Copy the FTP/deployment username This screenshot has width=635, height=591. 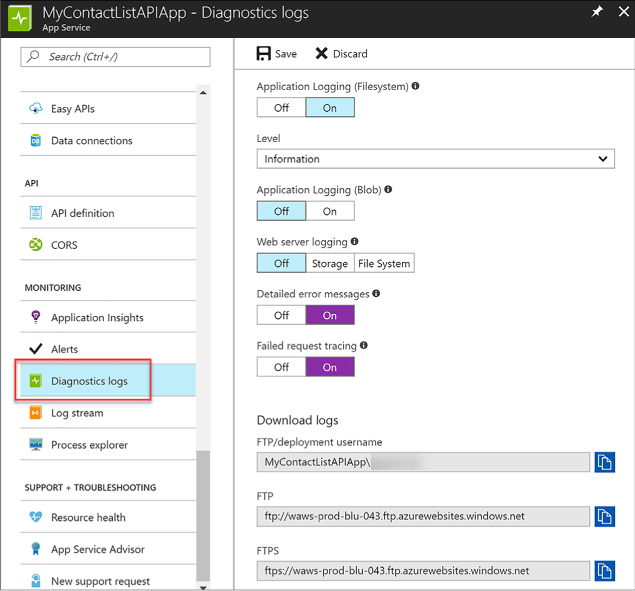[x=605, y=462]
